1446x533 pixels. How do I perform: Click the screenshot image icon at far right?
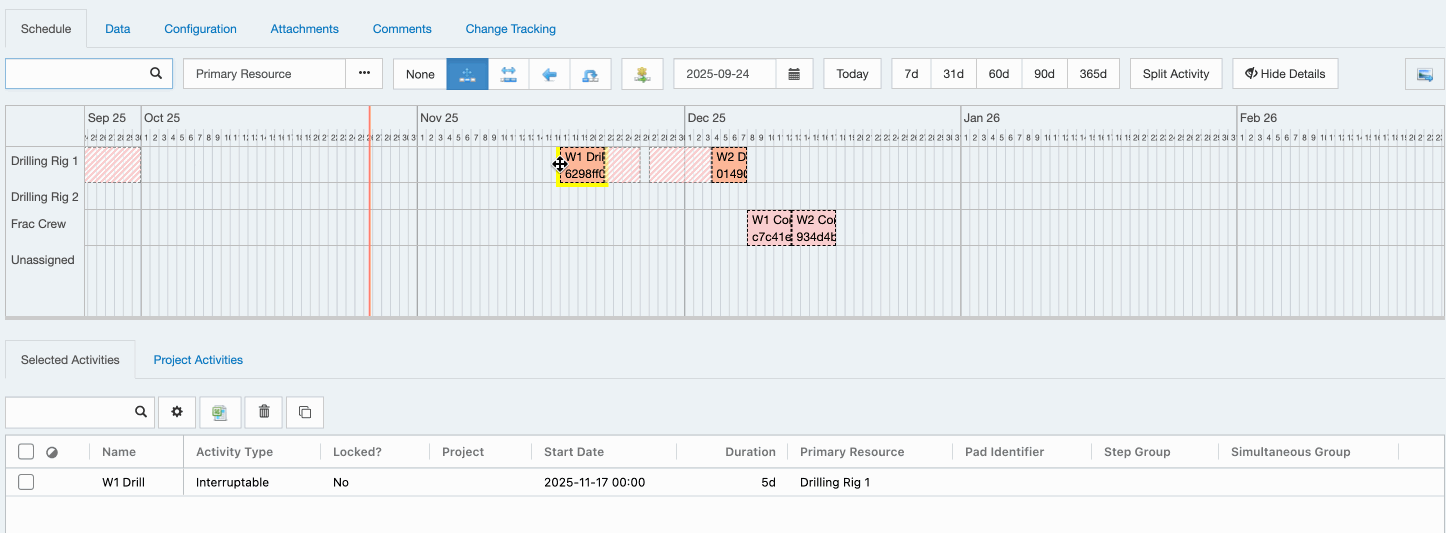click(x=1424, y=74)
